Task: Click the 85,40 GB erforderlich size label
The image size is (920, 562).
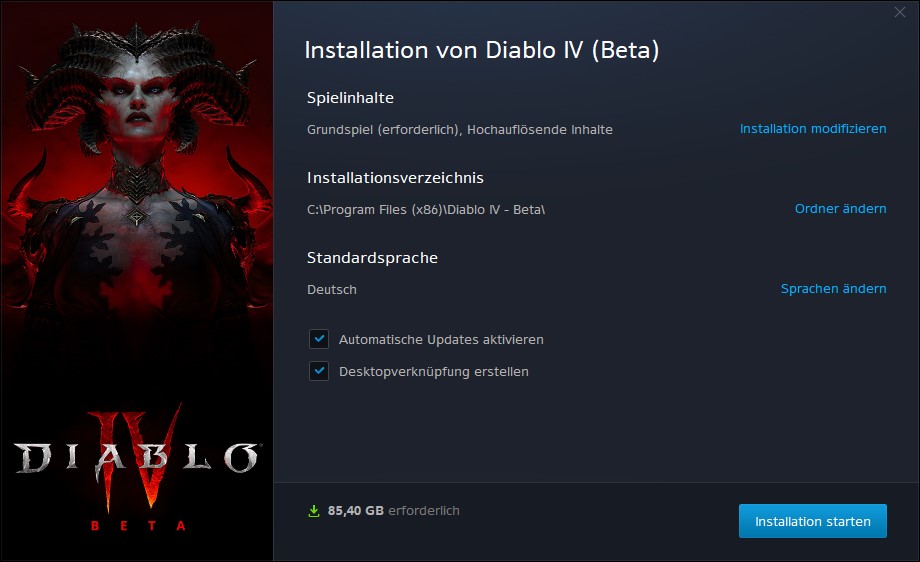Action: (x=393, y=511)
